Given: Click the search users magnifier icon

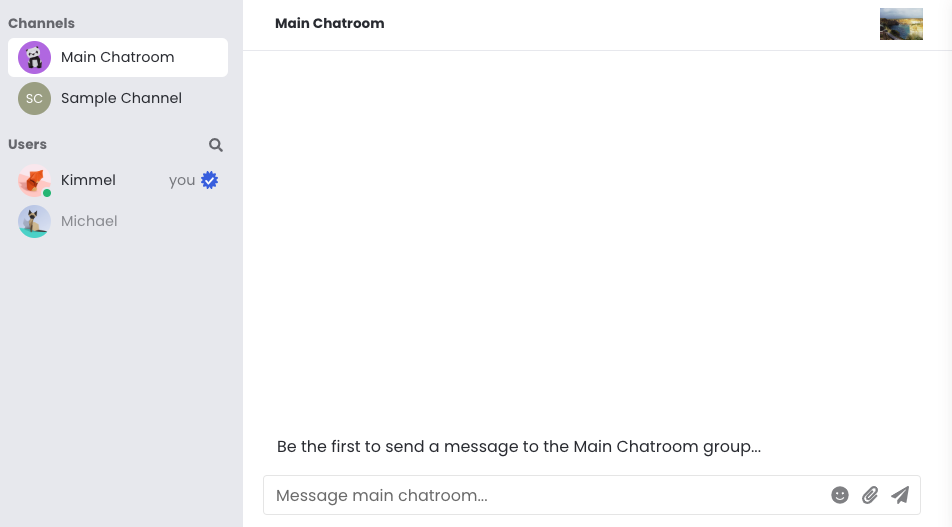Looking at the screenshot, I should click(x=216, y=145).
